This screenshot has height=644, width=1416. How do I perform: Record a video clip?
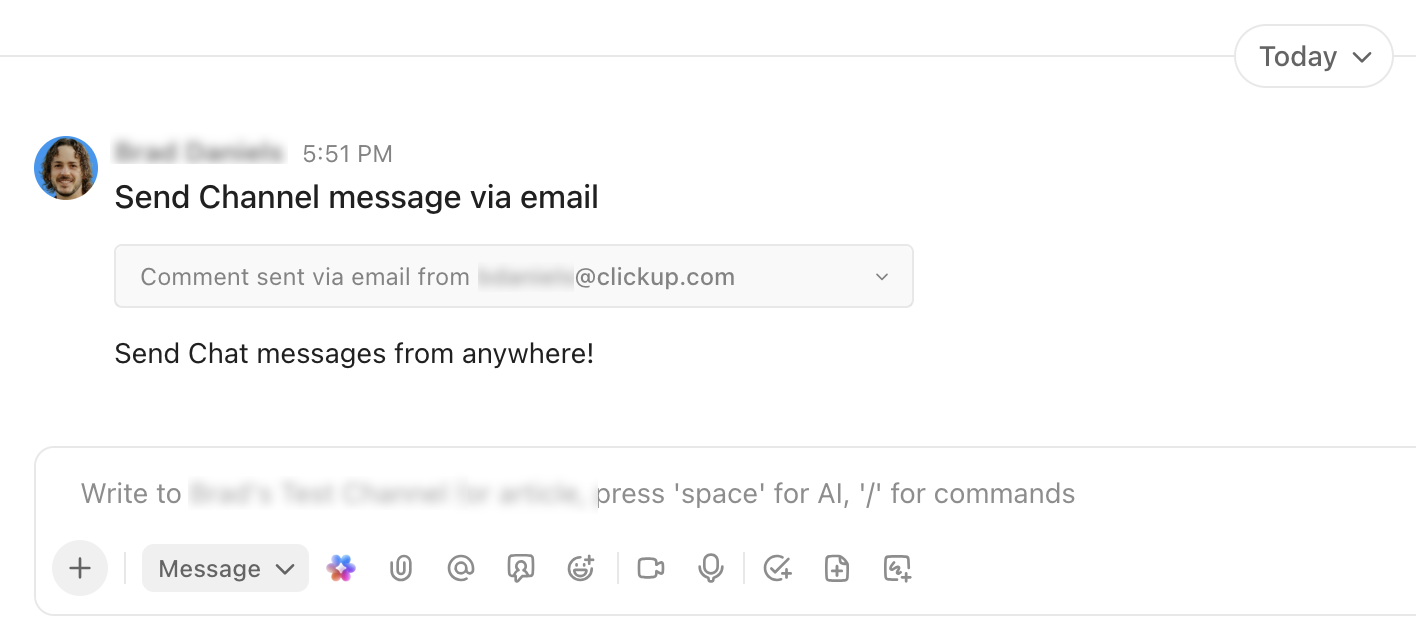click(x=651, y=568)
